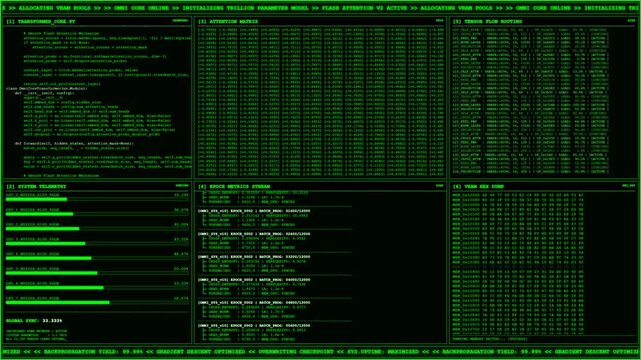Click the GPU 1 utilization bar

tap(97, 214)
